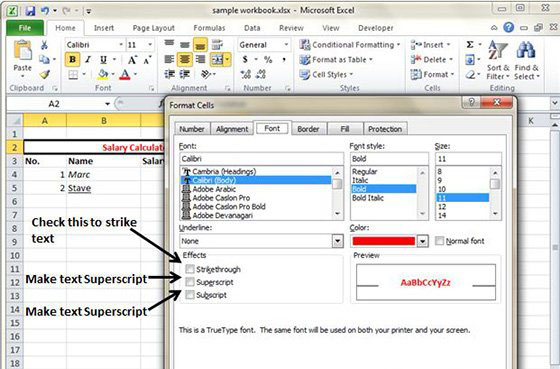Open Excel Help question mark icon
The height and width of the screenshot is (369, 560).
(509, 27)
